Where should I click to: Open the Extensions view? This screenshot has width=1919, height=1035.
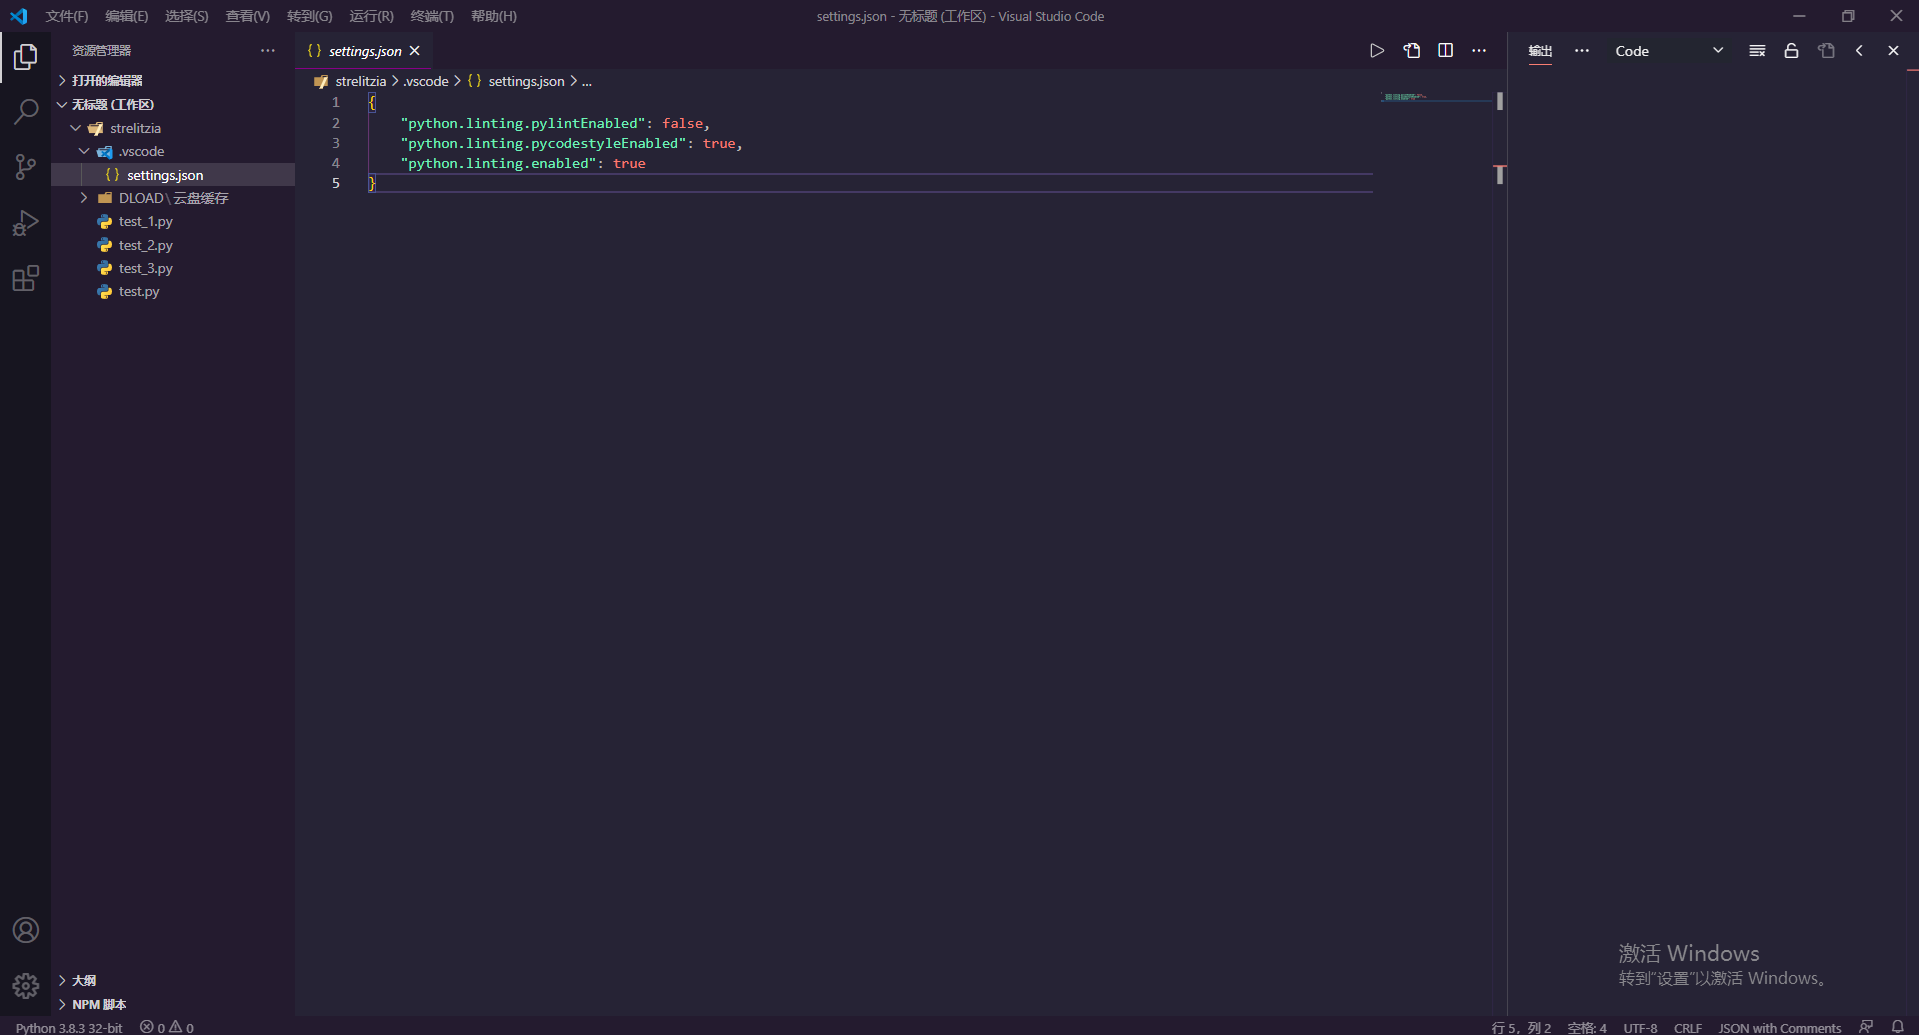pos(26,278)
